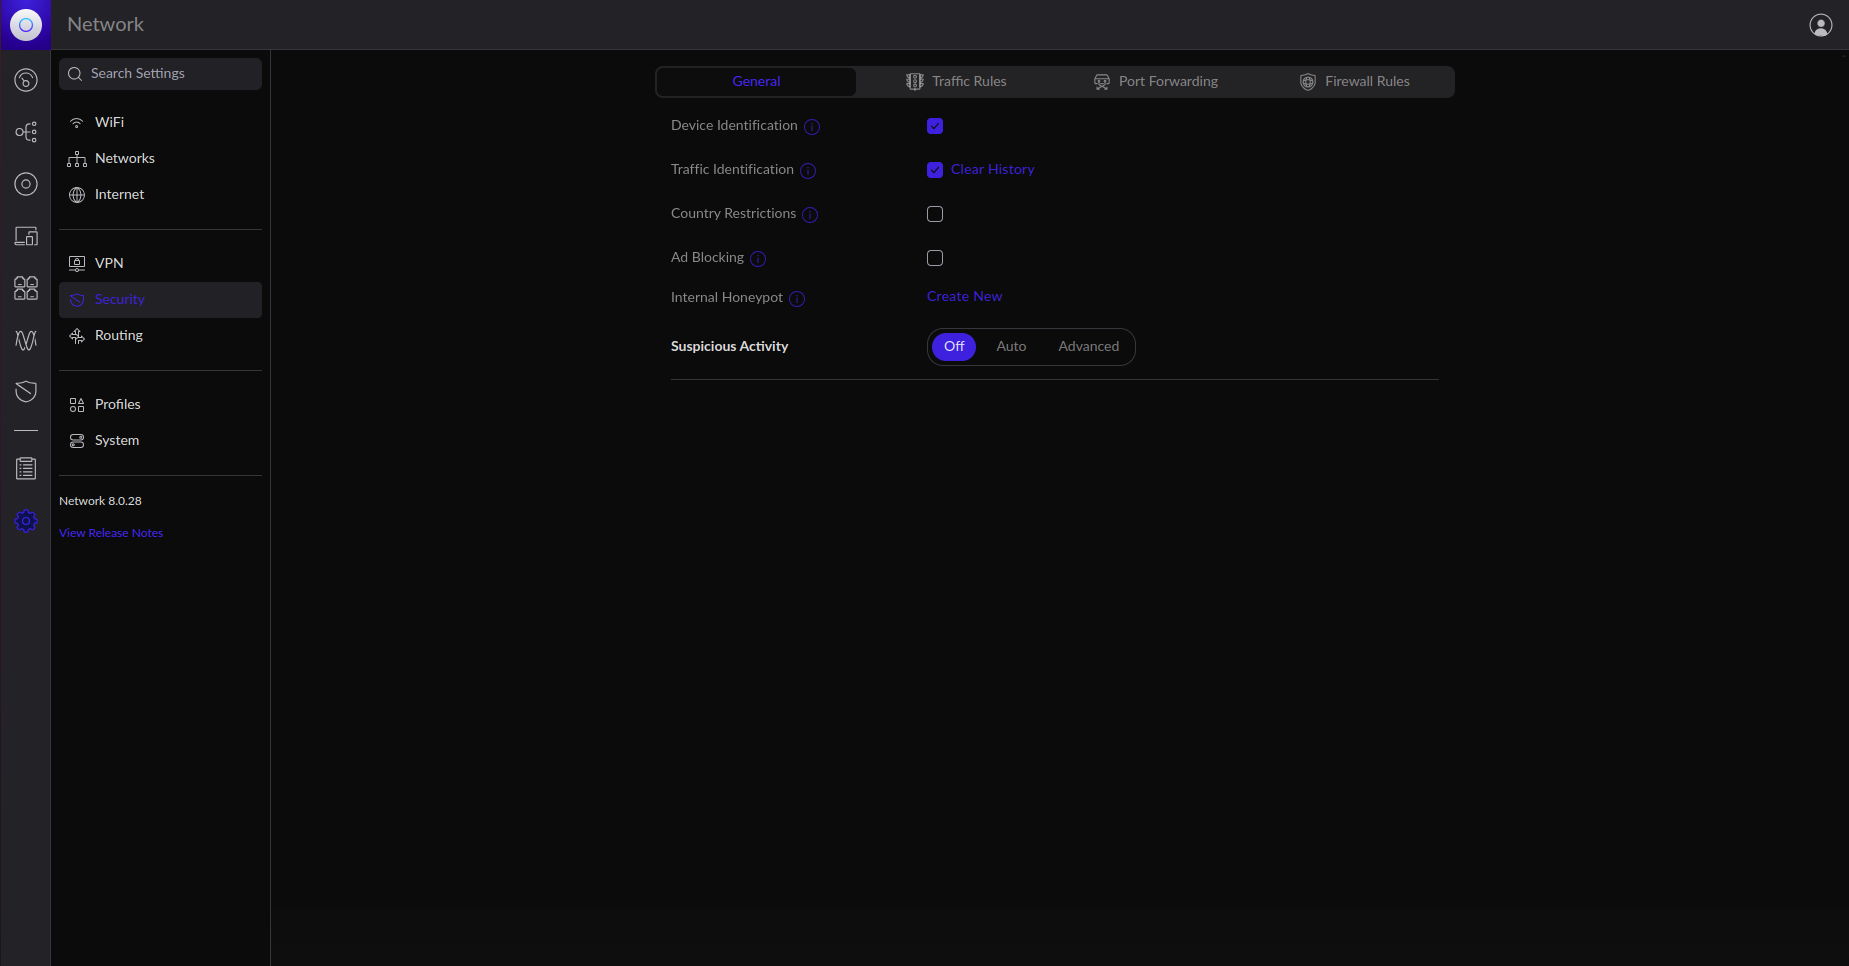Viewport: 1849px width, 966px height.
Task: Open the user account icon
Action: click(1820, 25)
